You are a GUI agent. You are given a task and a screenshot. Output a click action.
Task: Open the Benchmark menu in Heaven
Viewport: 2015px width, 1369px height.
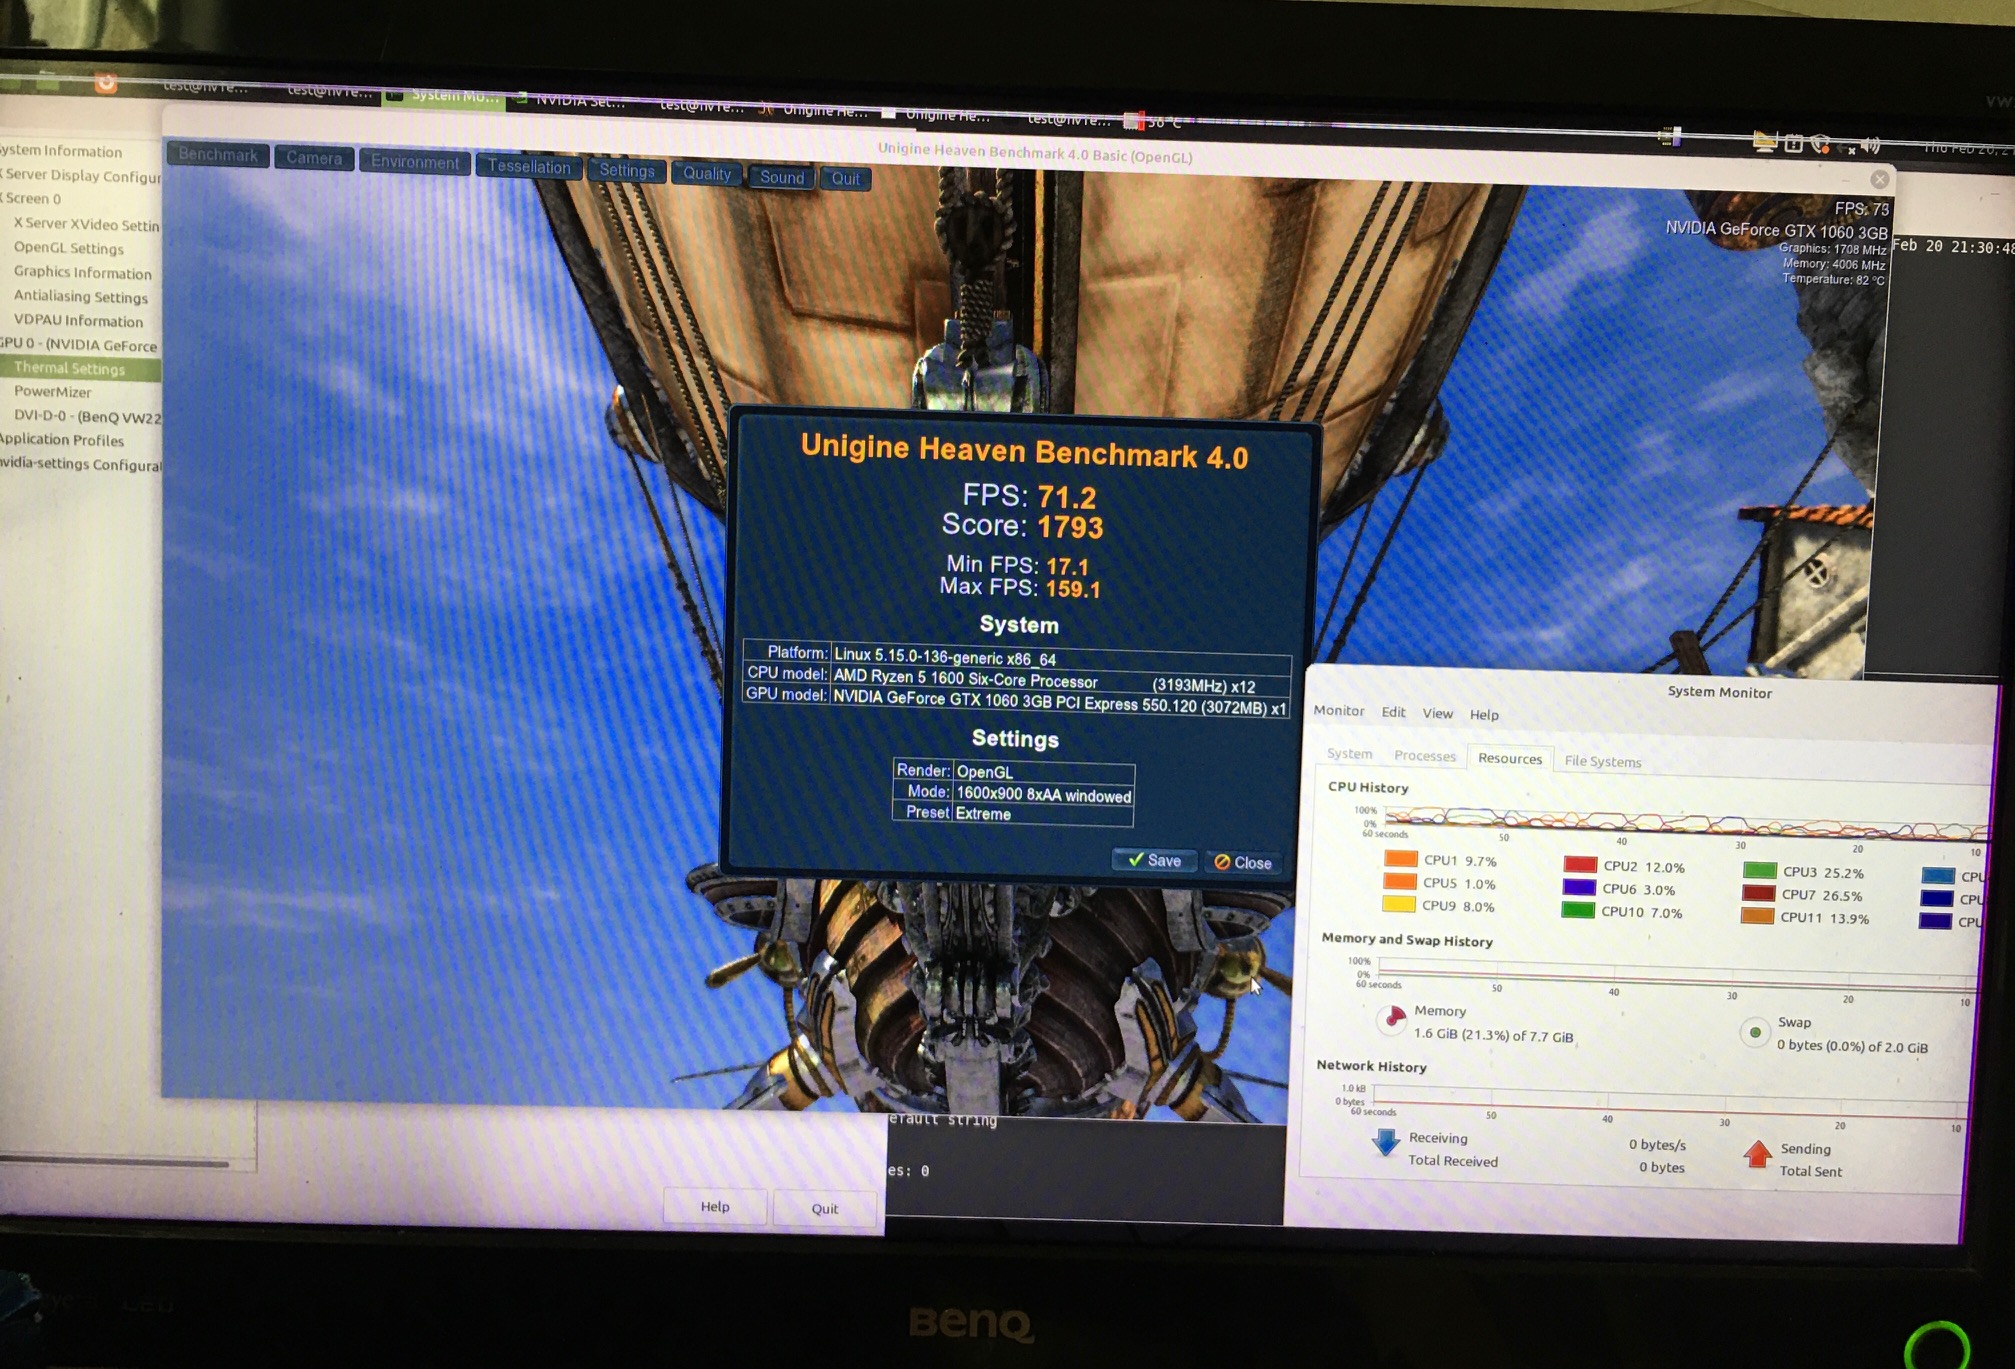point(218,155)
